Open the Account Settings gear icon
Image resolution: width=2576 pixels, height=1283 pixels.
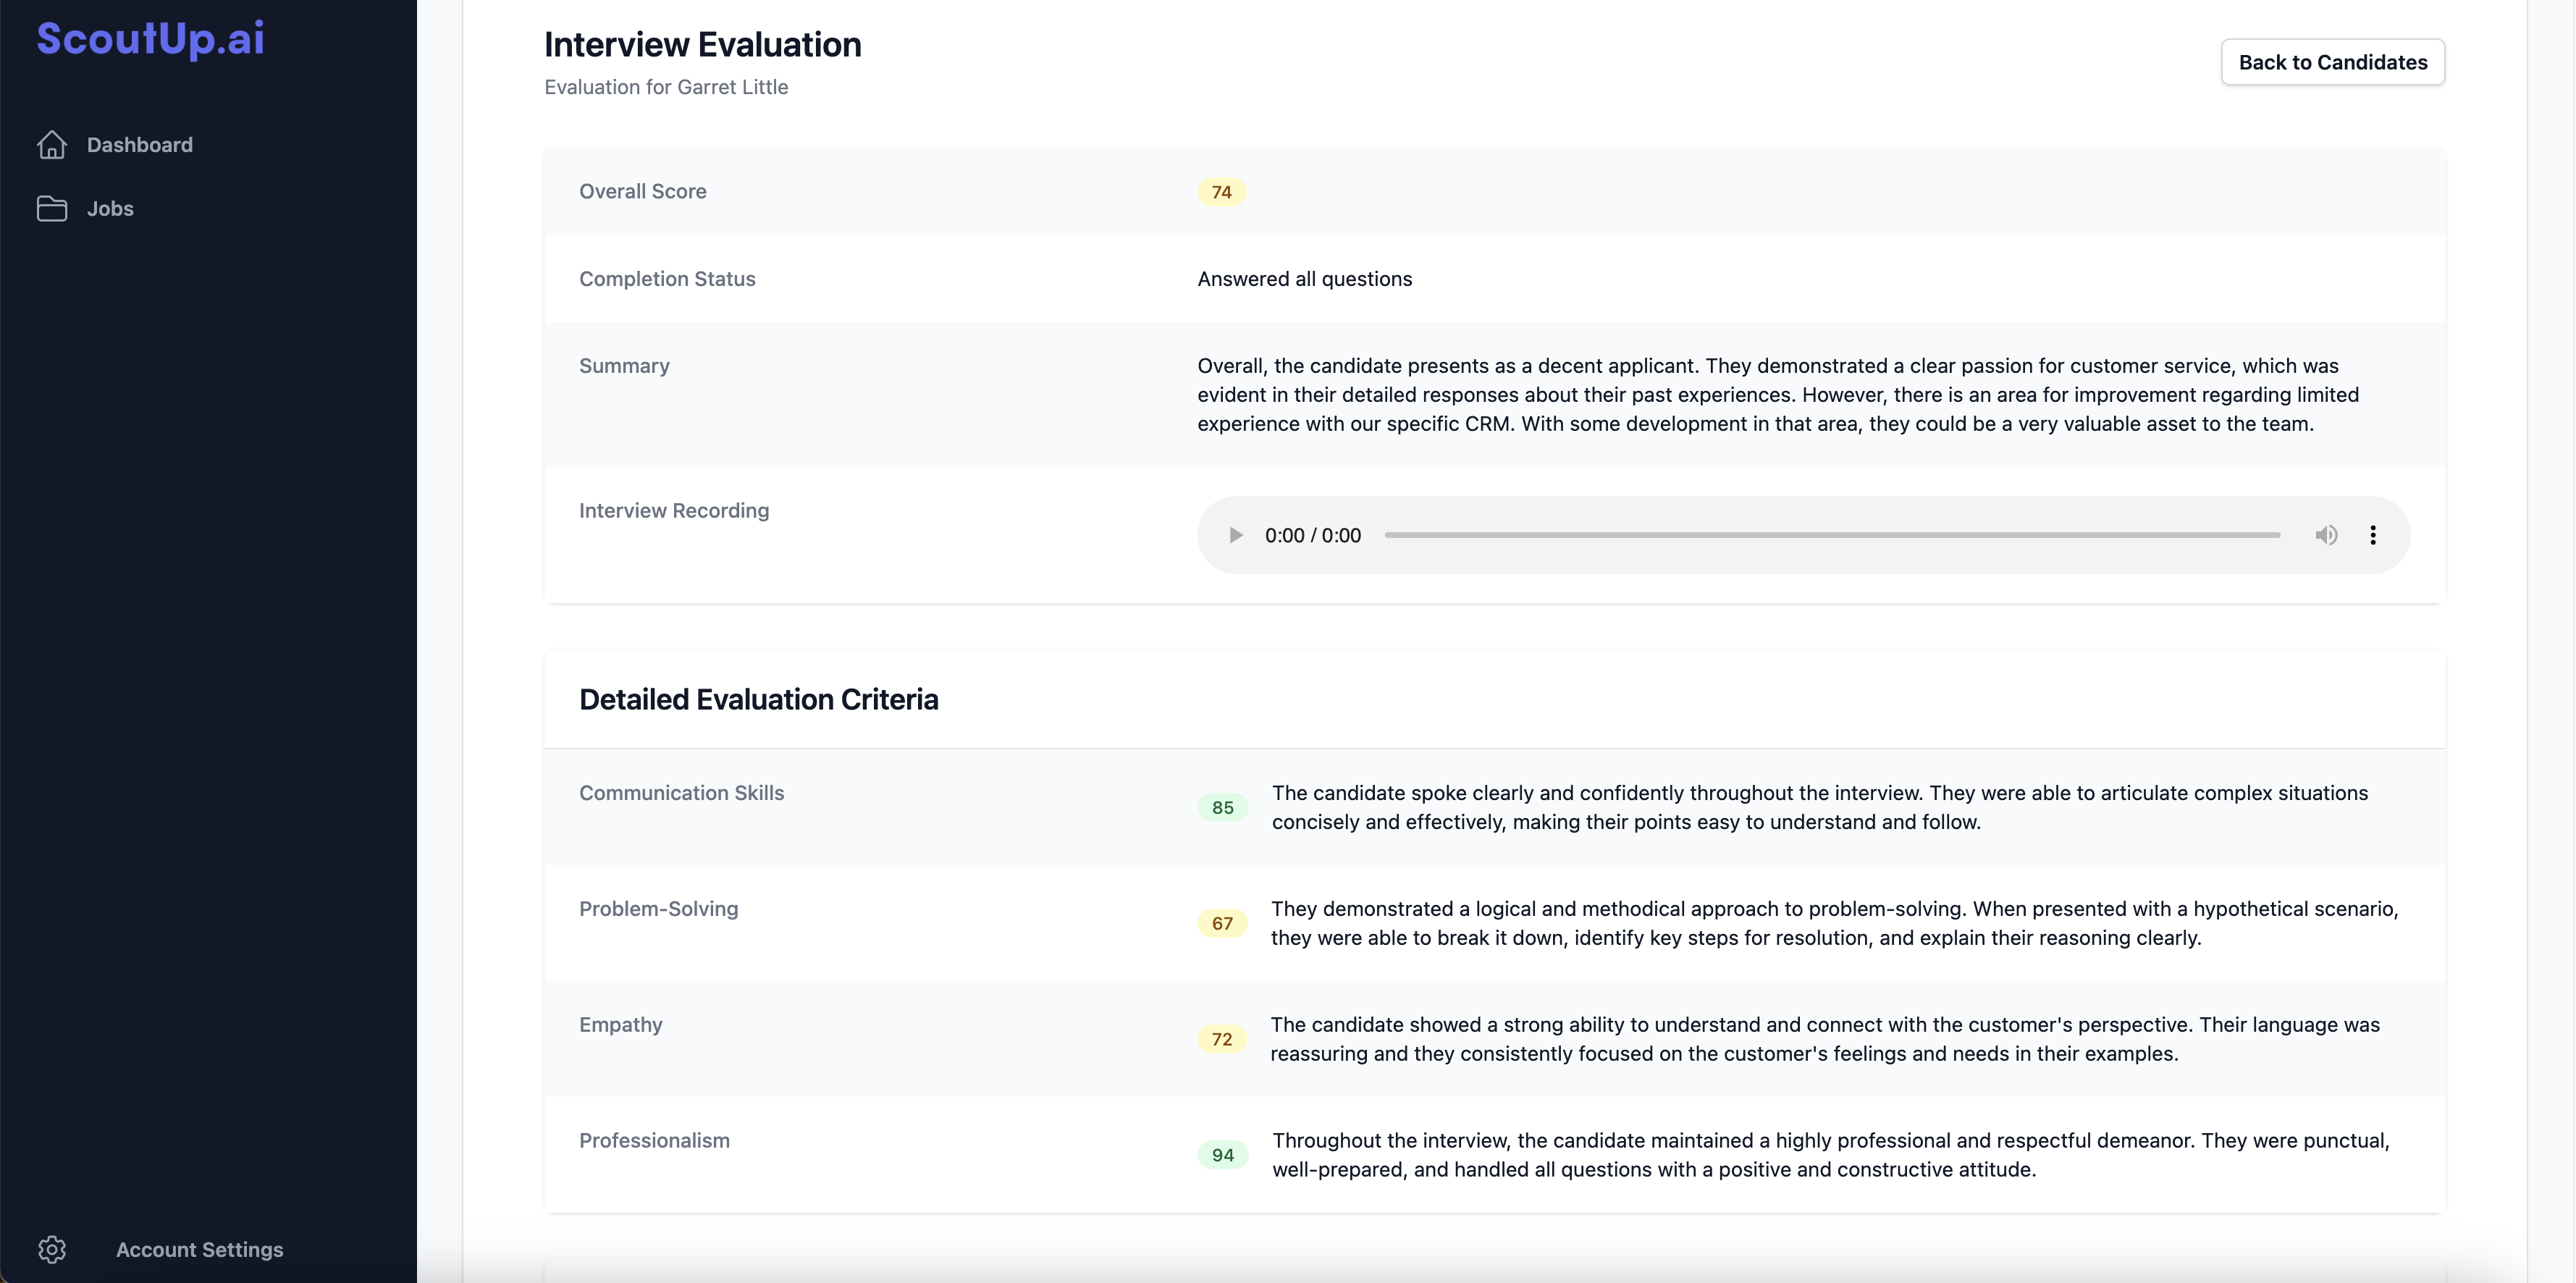point(52,1249)
